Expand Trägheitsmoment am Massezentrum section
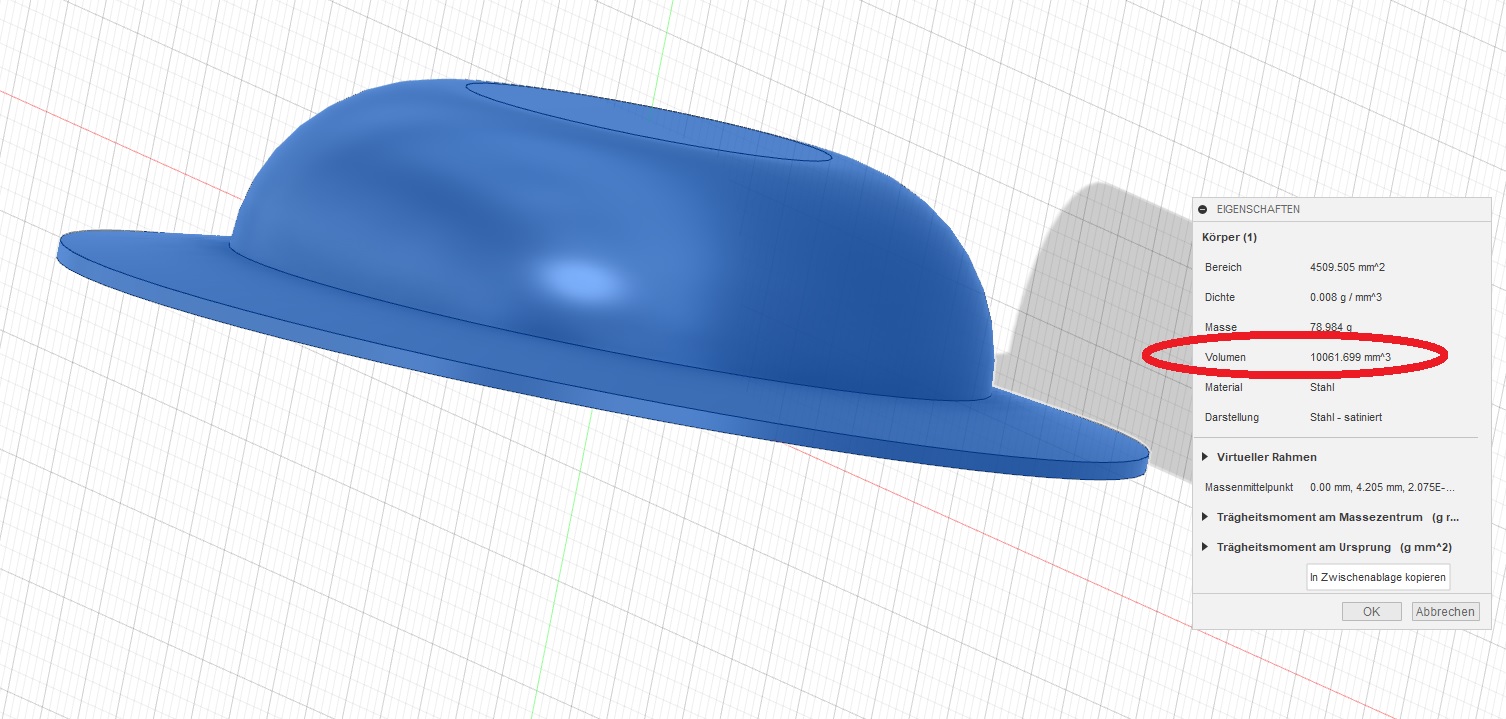Viewport: 1506px width, 719px height. pyautogui.click(x=1205, y=518)
